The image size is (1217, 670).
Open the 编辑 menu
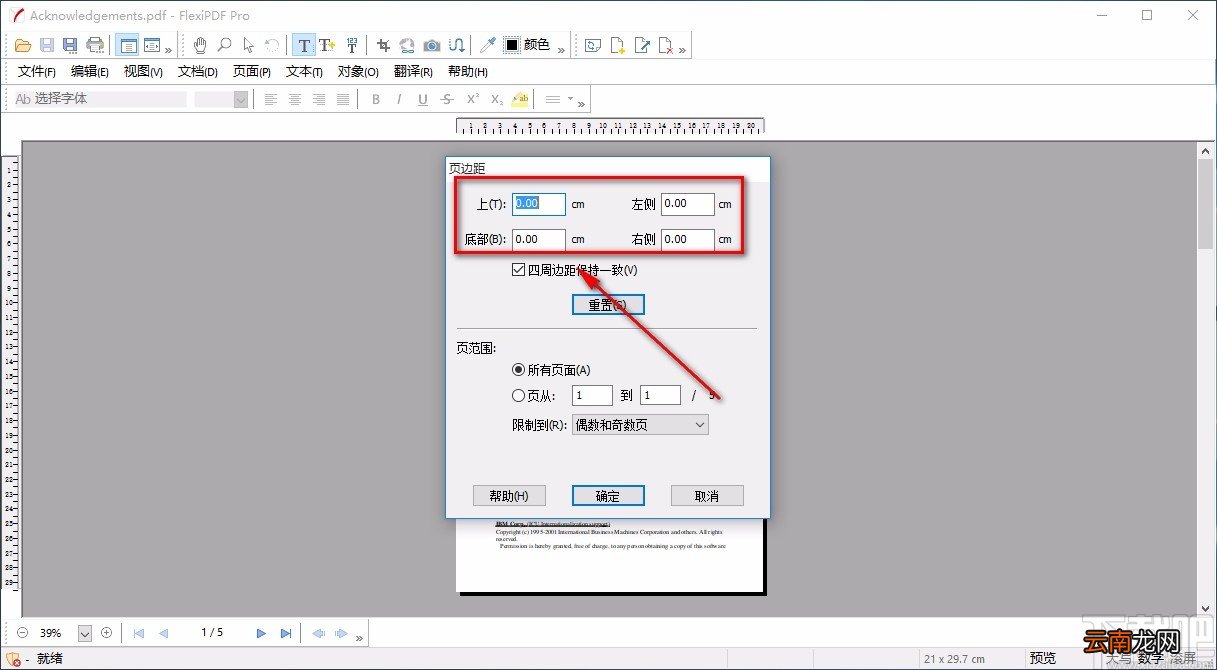90,72
